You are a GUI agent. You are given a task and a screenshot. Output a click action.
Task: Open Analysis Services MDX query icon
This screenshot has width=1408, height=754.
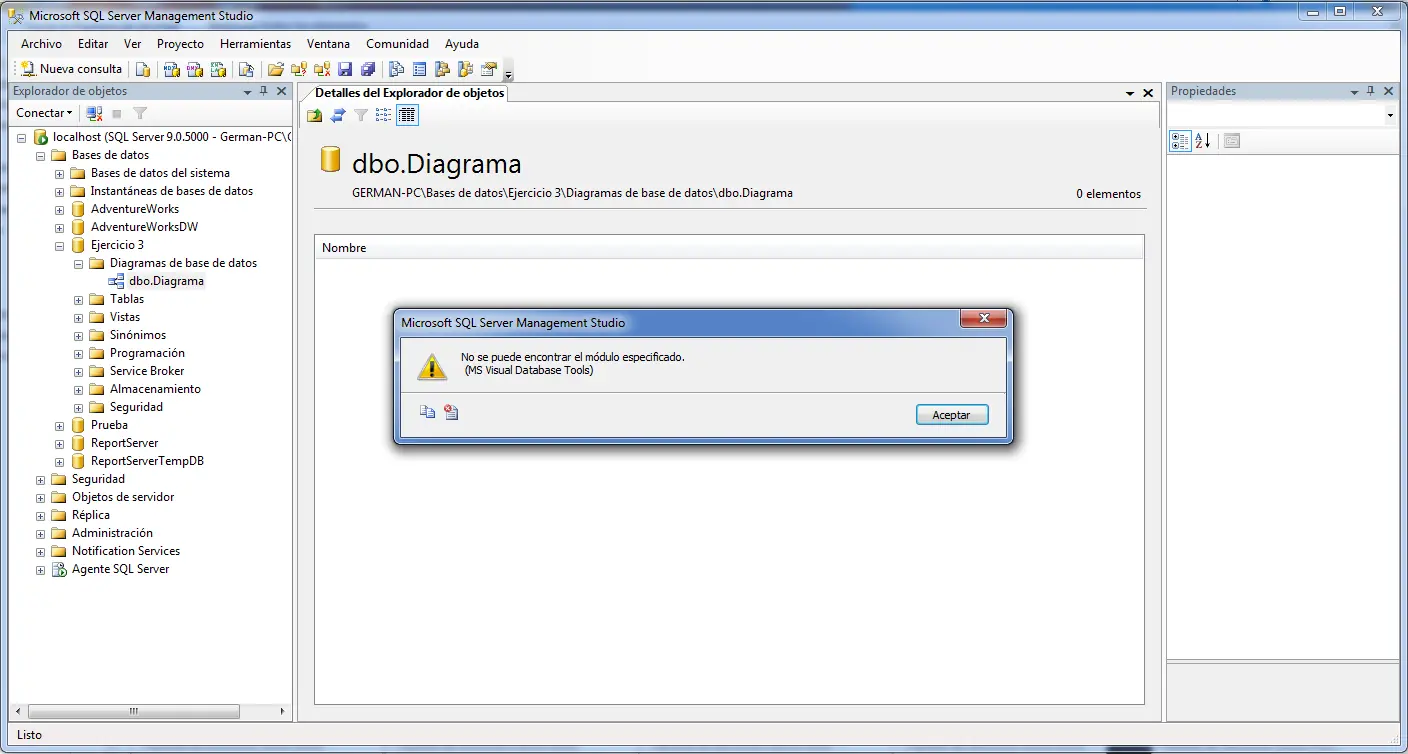click(171, 69)
